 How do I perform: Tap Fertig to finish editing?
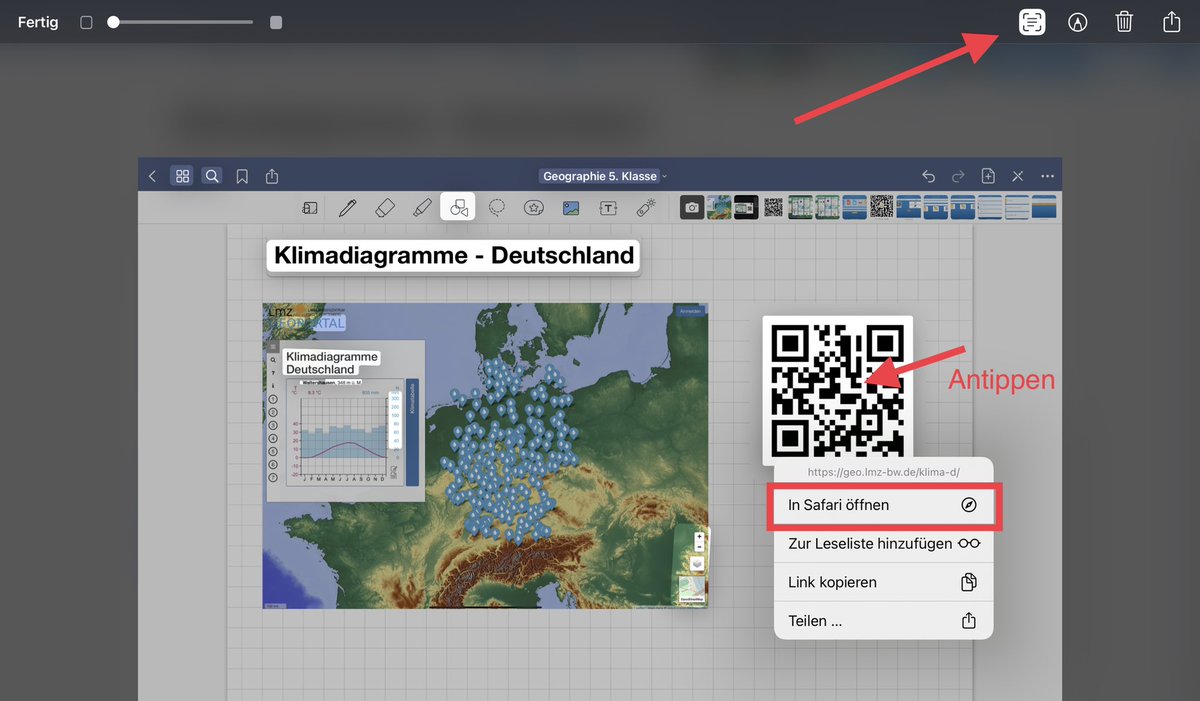click(x=38, y=22)
